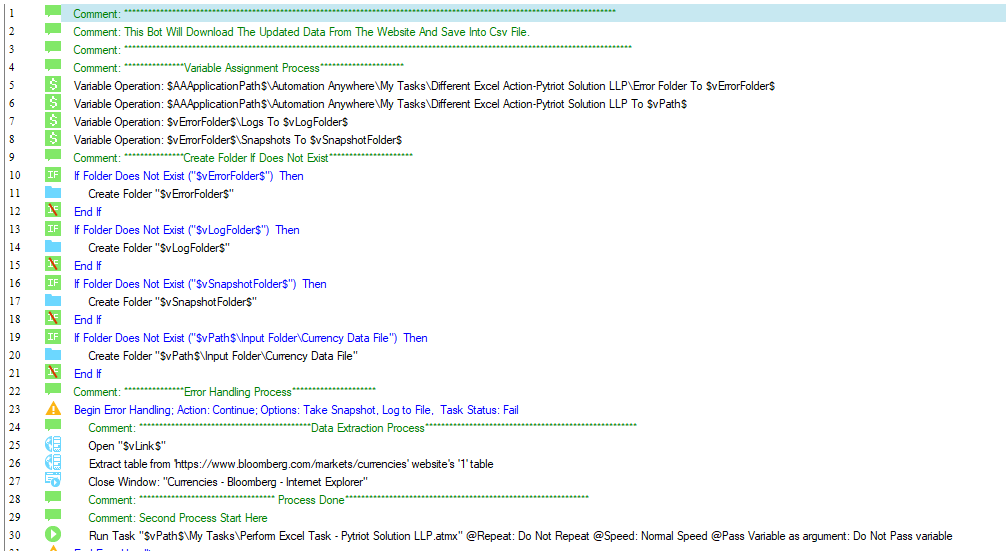Select variable operation assigning to $vPath$
The image size is (1006, 551).
(x=380, y=104)
